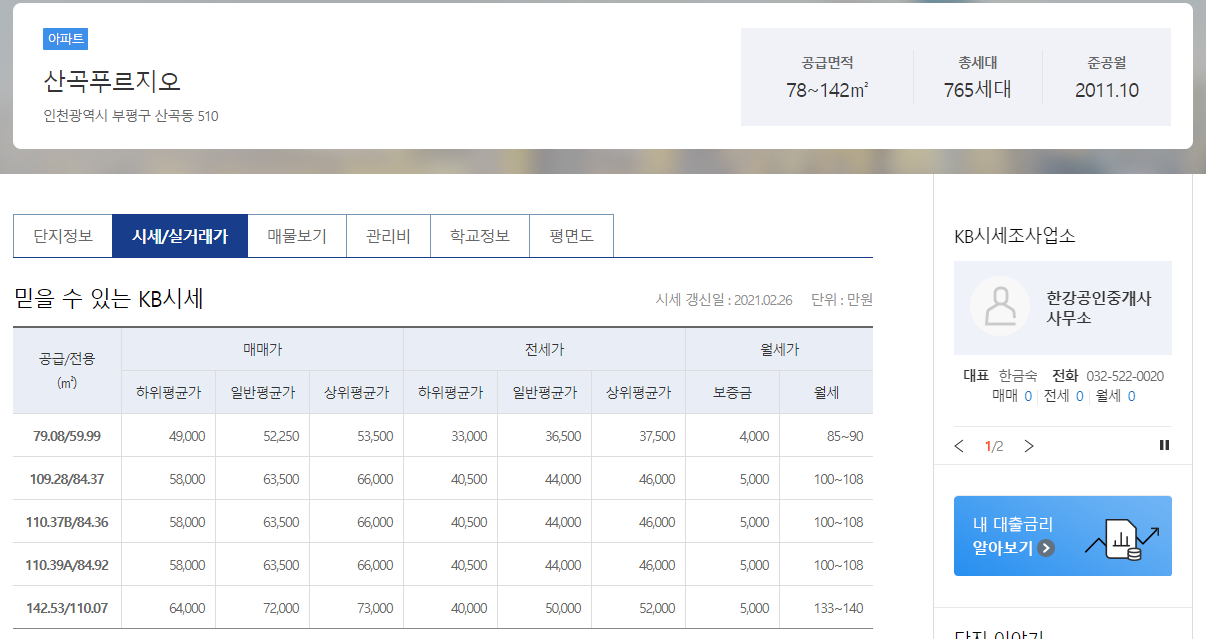Click 72,000 매매 일반평균가 value

[281, 608]
